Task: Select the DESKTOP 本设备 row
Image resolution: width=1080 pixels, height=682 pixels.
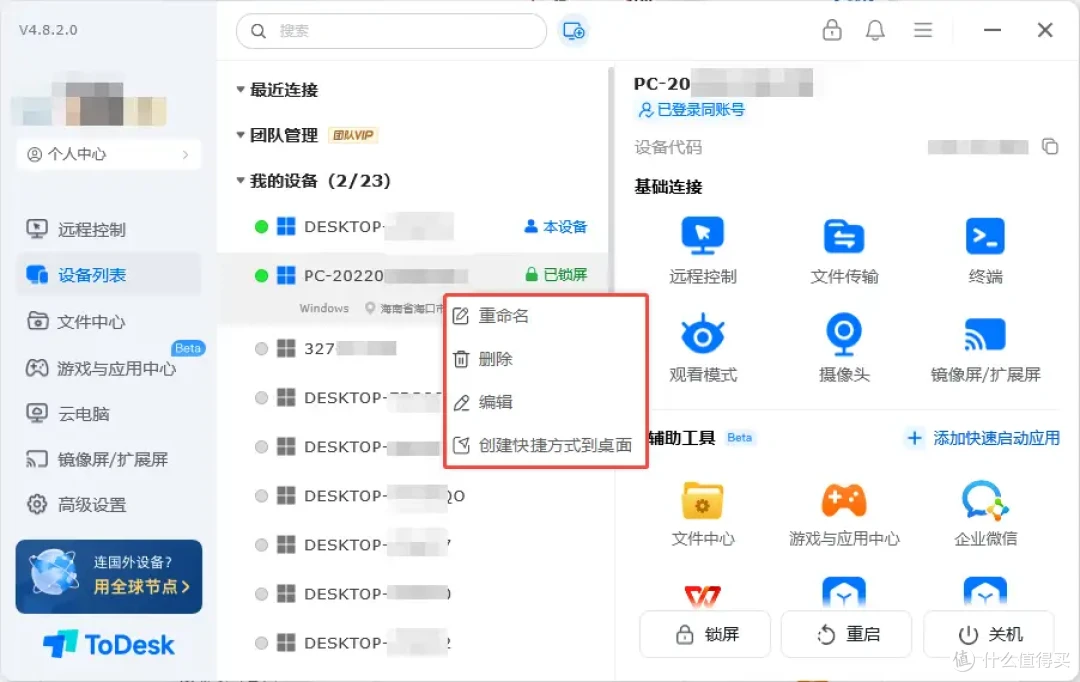Action: (413, 227)
